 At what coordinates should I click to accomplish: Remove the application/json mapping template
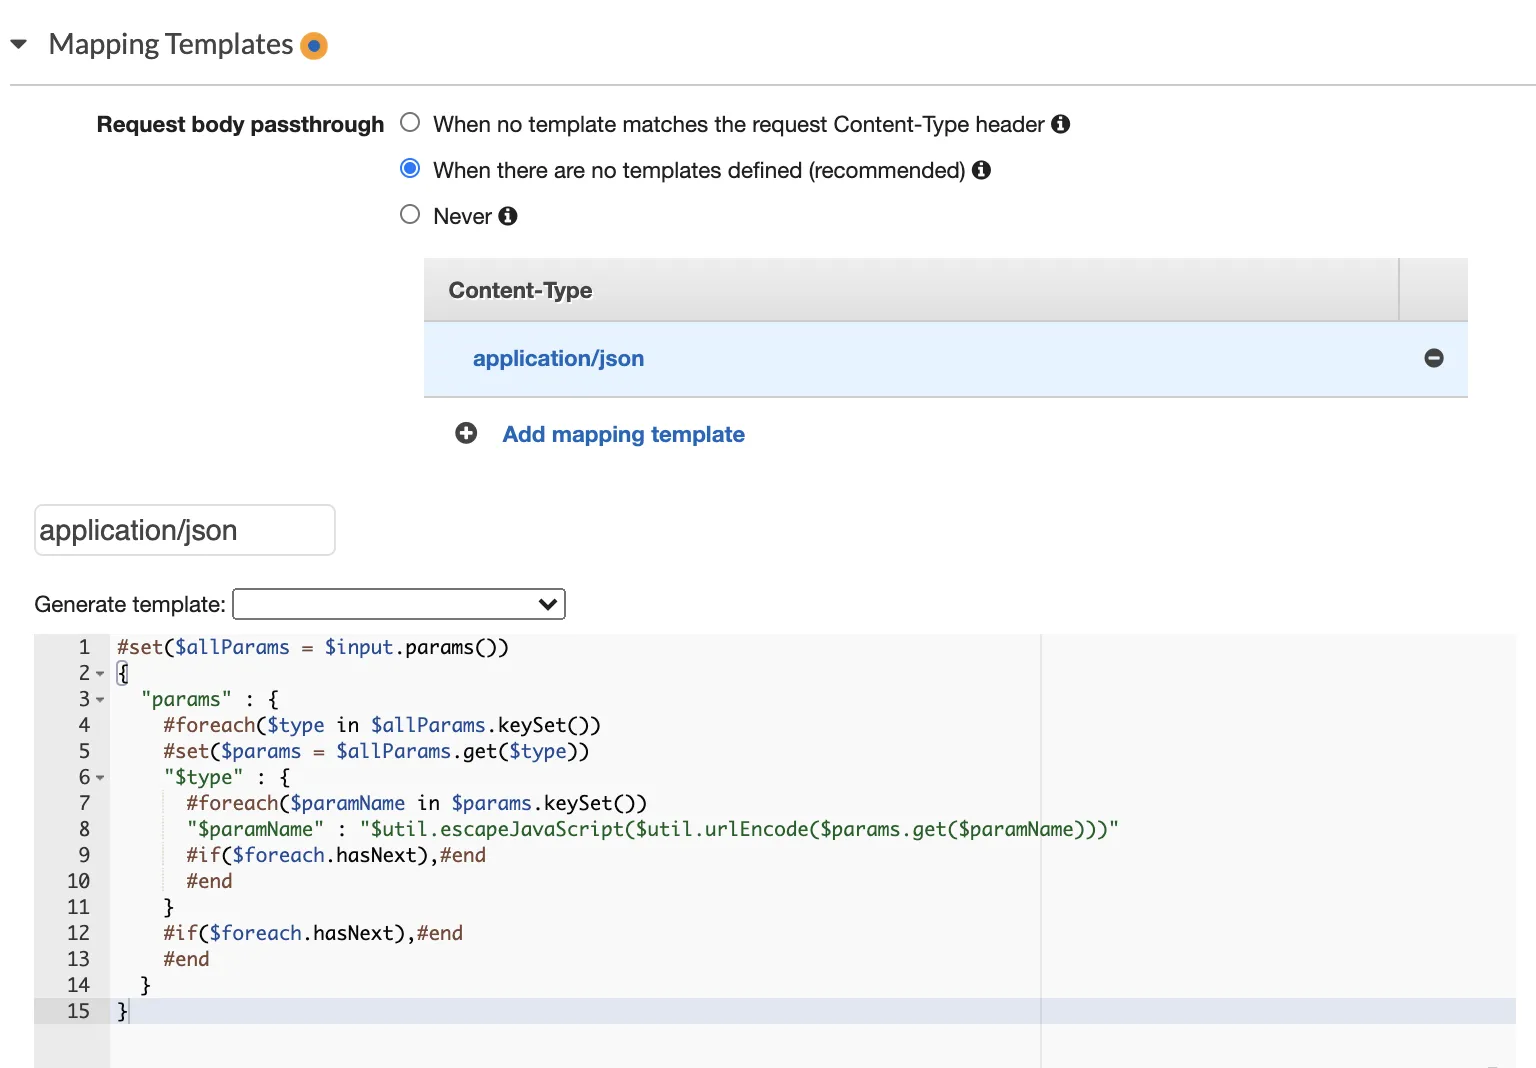1434,358
